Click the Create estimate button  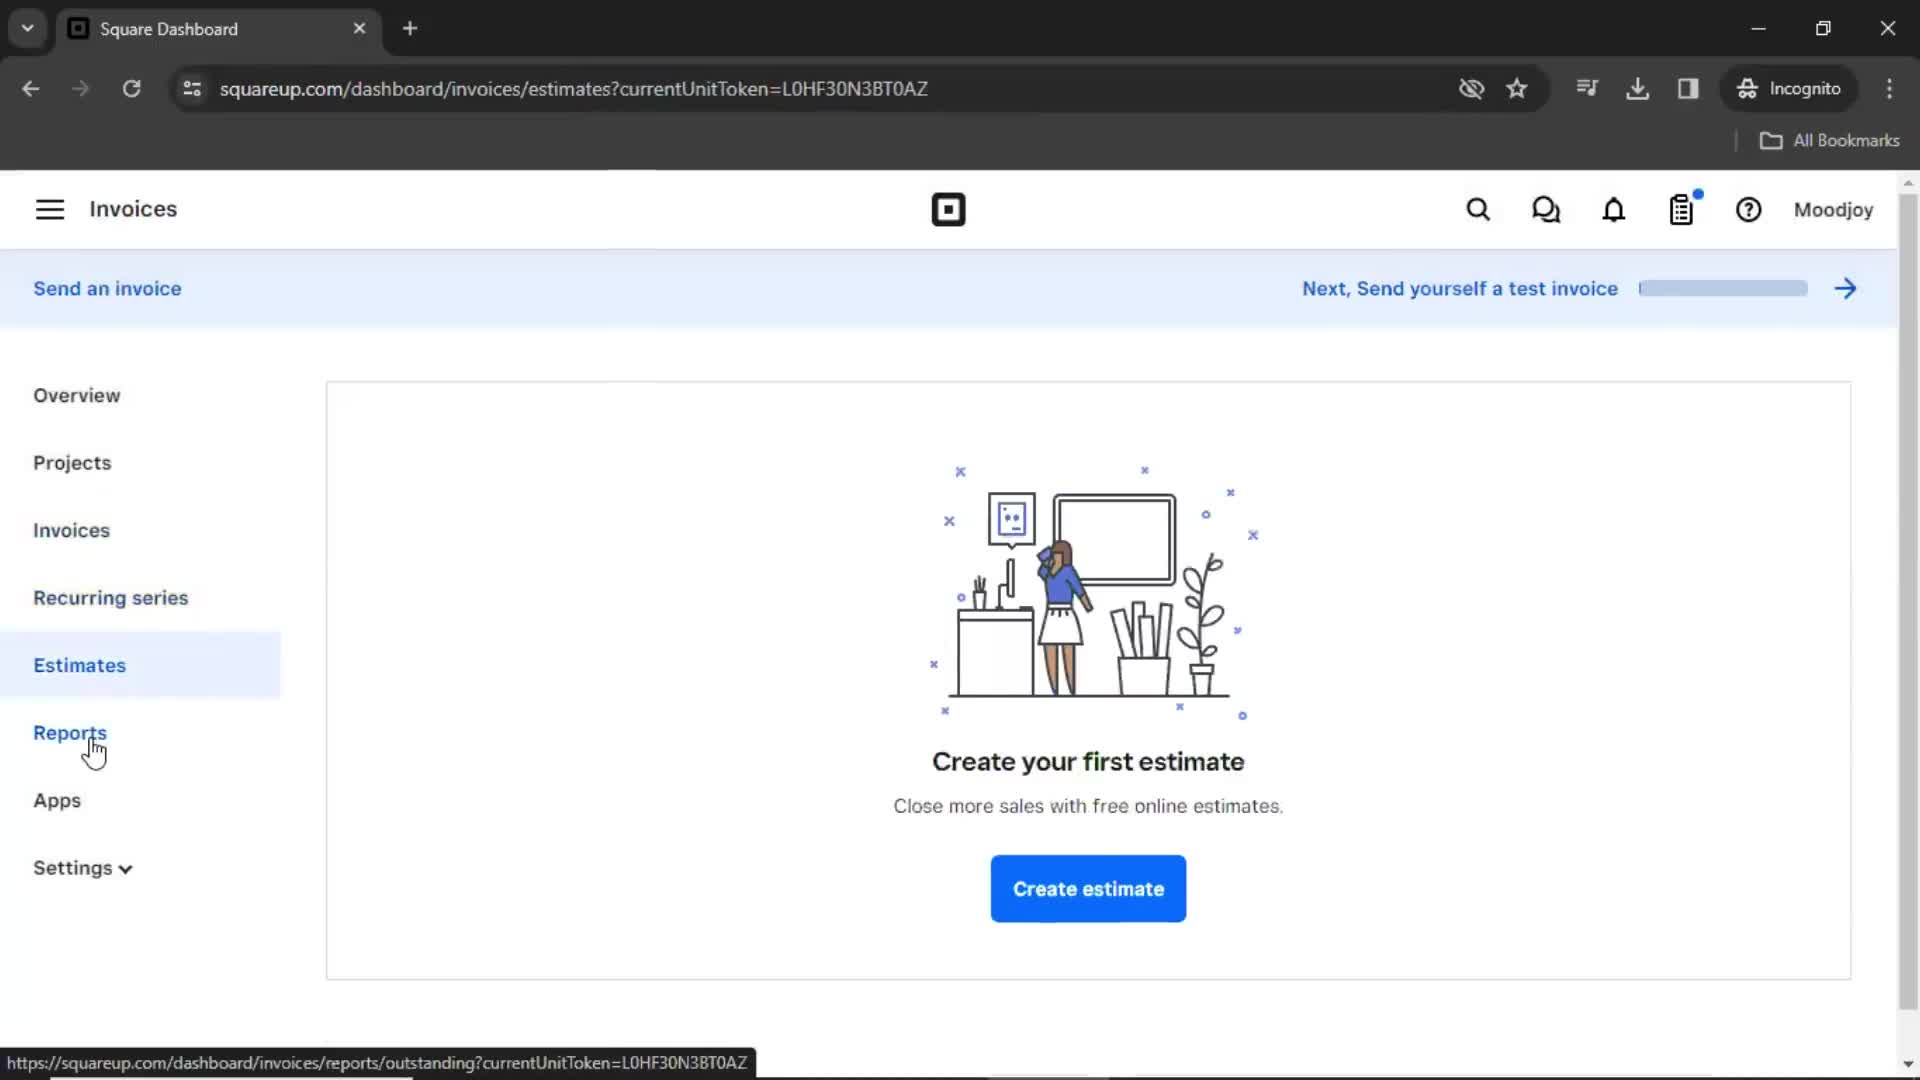(1088, 889)
